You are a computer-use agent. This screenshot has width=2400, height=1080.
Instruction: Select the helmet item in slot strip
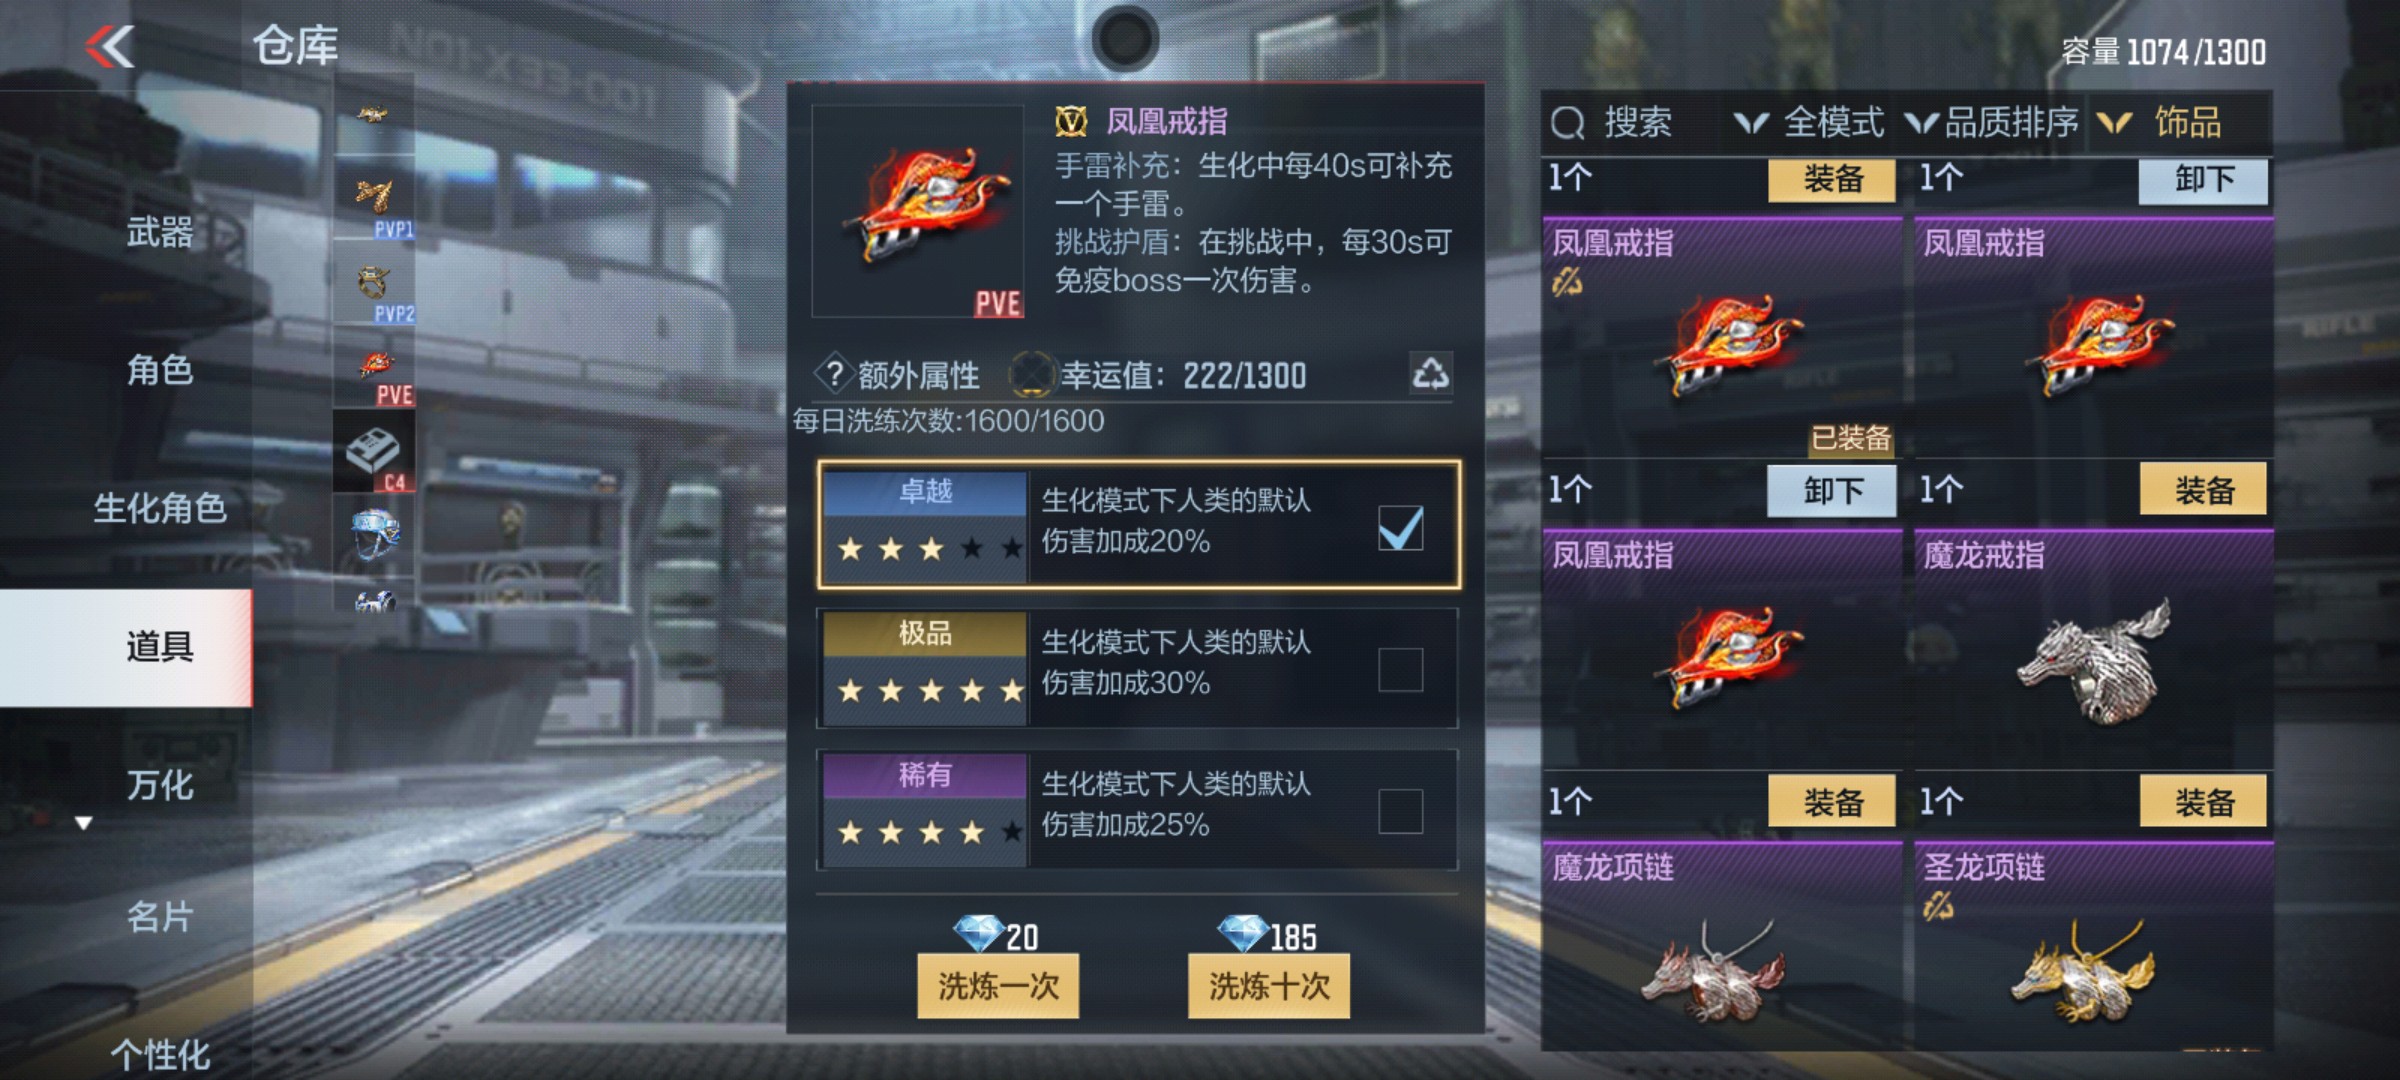375,535
